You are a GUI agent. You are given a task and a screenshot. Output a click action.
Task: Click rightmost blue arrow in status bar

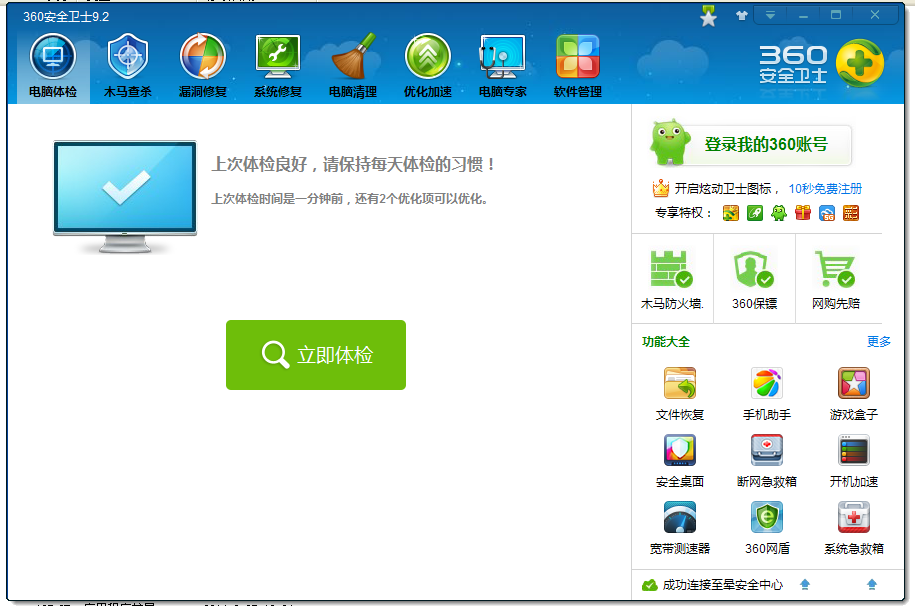pyautogui.click(x=872, y=584)
